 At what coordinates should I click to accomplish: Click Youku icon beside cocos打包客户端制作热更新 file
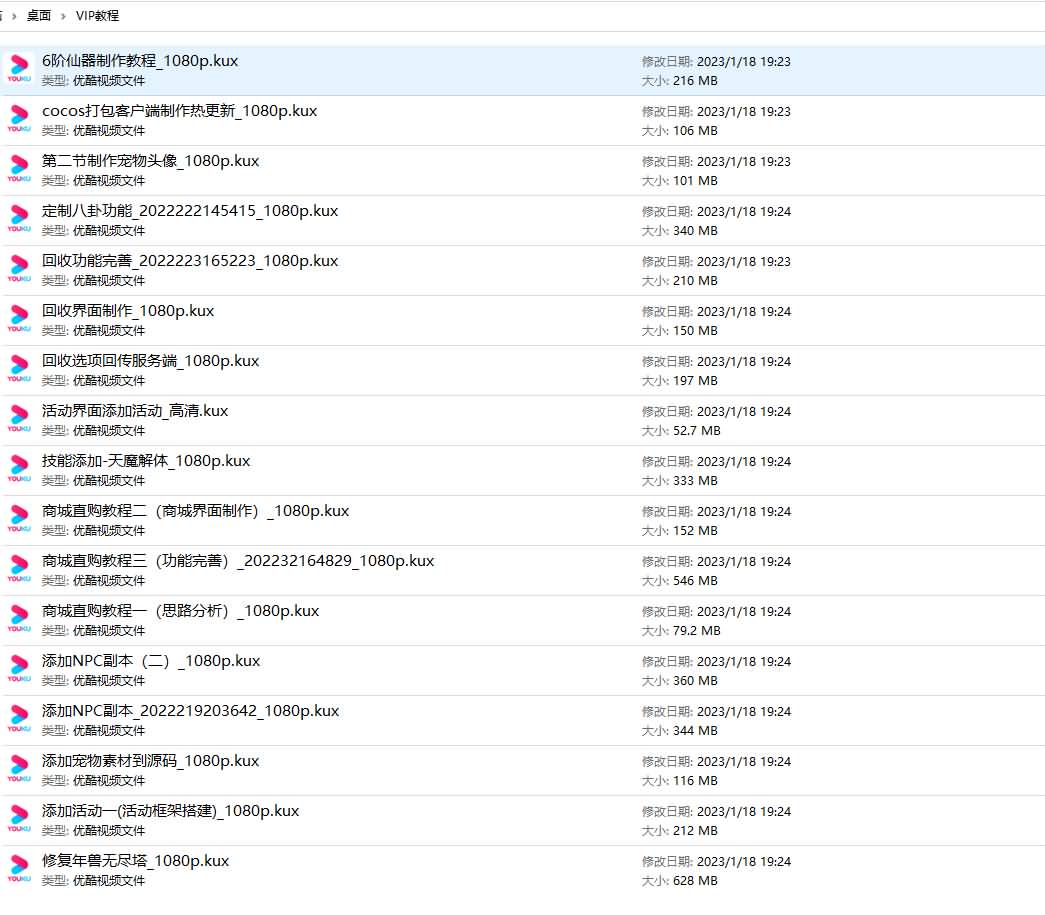coord(19,119)
